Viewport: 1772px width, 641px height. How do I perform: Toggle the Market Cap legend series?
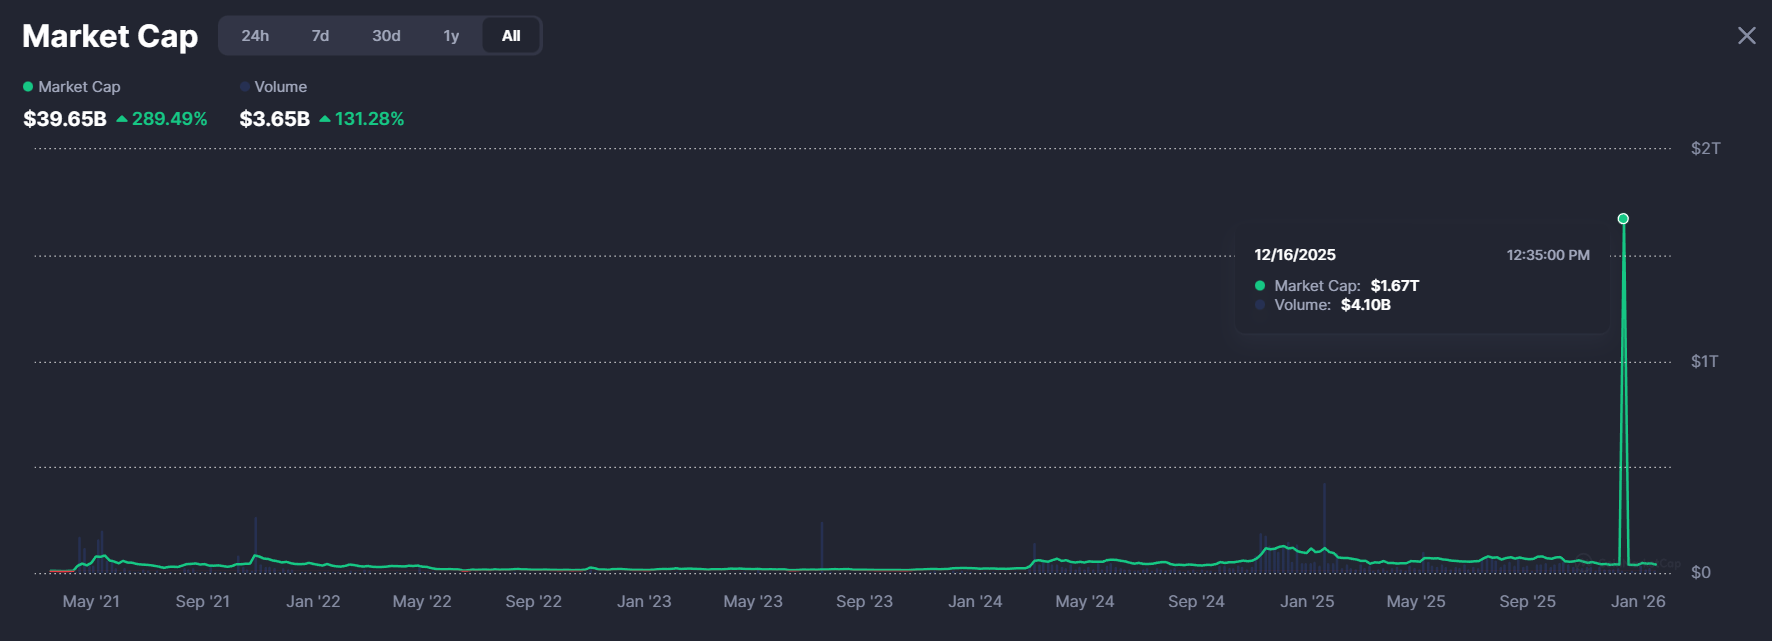pyautogui.click(x=72, y=87)
